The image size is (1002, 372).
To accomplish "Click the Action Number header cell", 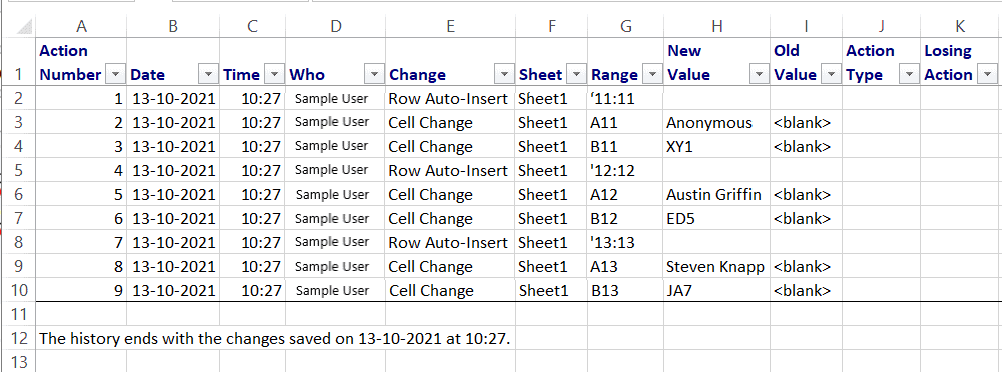I will coord(81,62).
